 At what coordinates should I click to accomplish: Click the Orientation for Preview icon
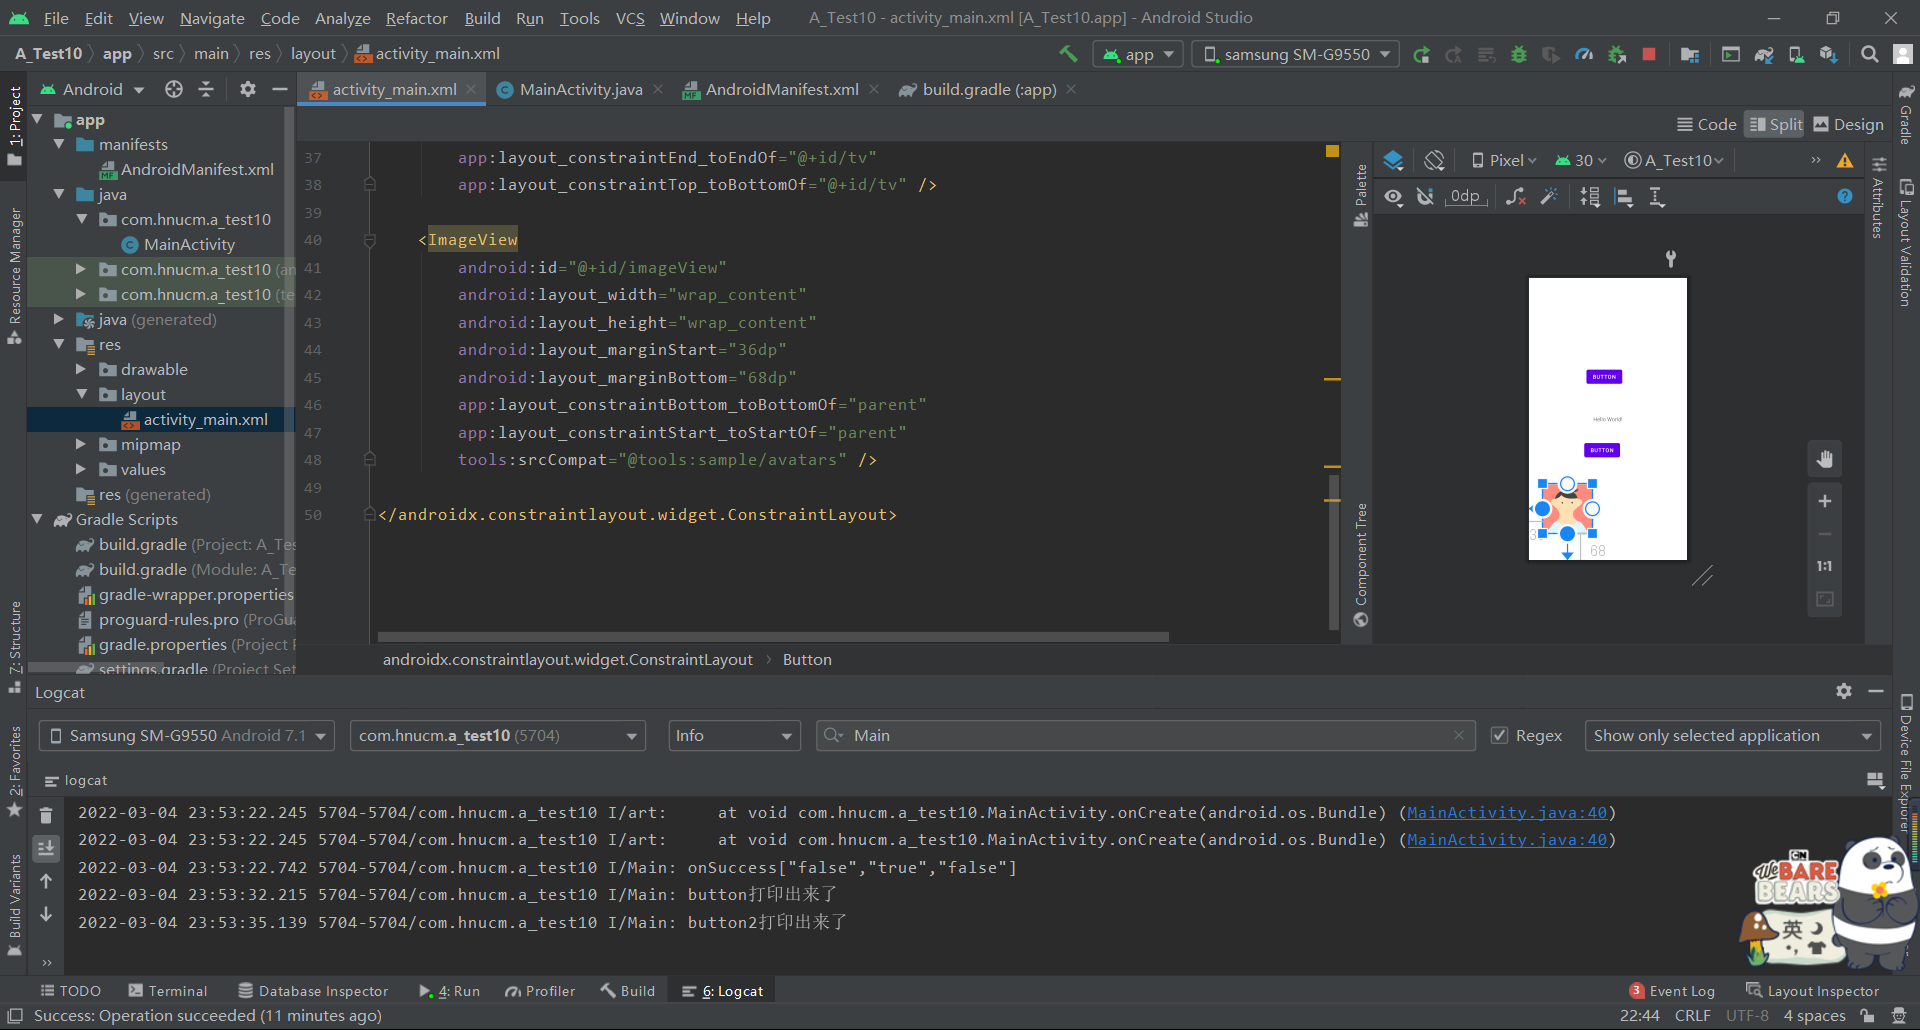point(1434,160)
